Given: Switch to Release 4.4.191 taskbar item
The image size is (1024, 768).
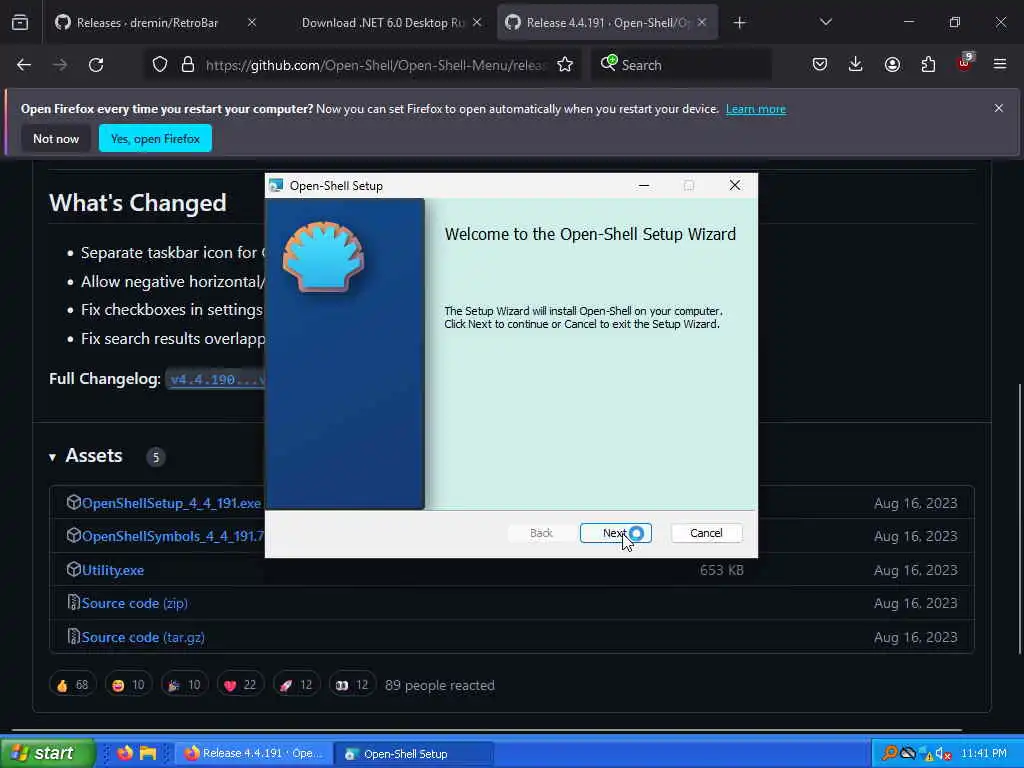Looking at the screenshot, I should coord(255,754).
